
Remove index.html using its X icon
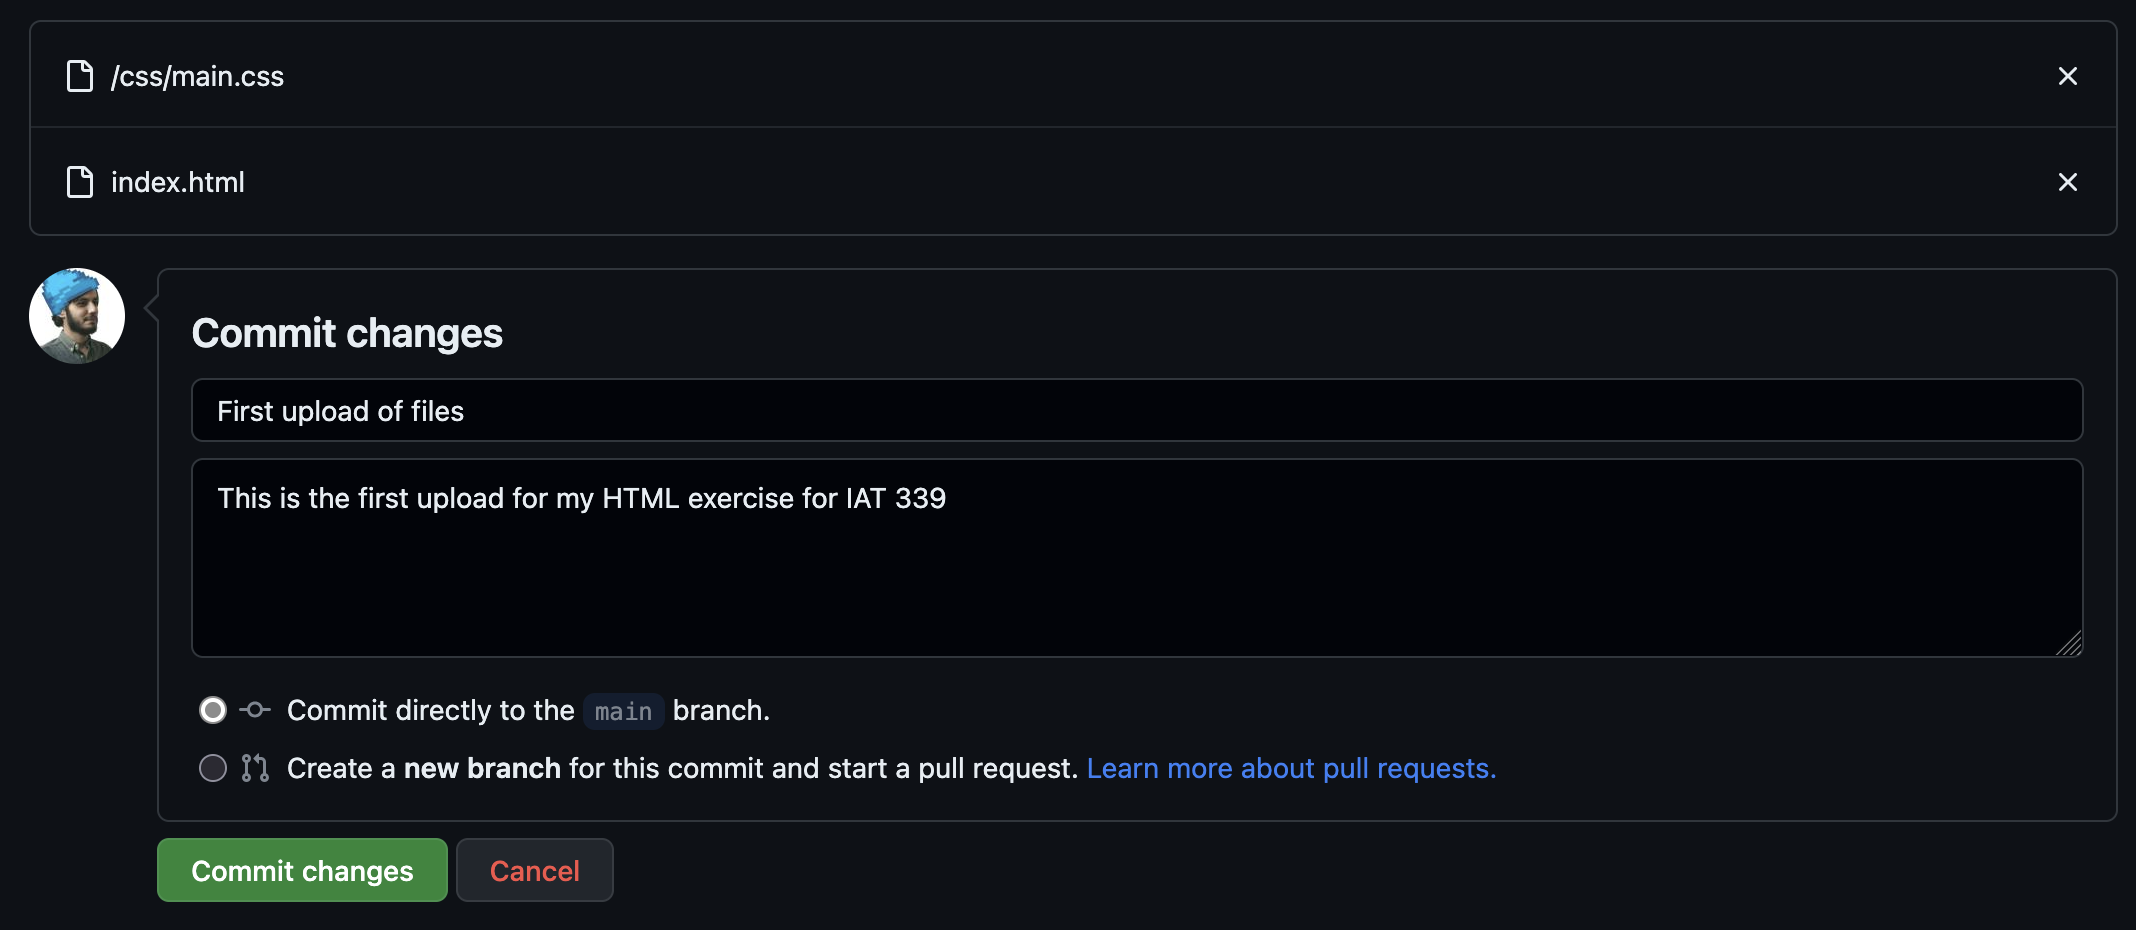coord(2068,182)
